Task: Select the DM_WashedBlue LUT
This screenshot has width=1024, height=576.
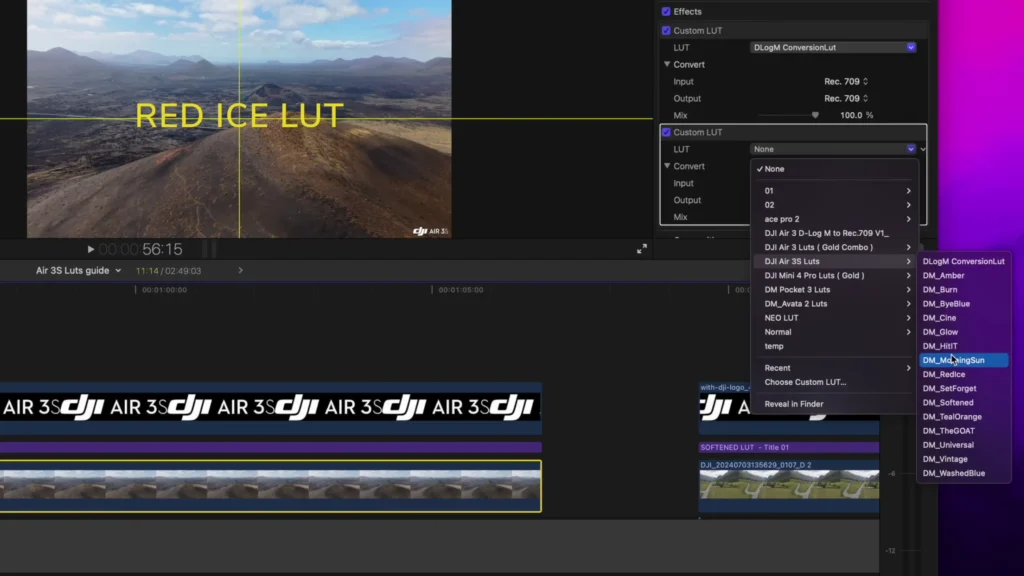Action: tap(964, 473)
